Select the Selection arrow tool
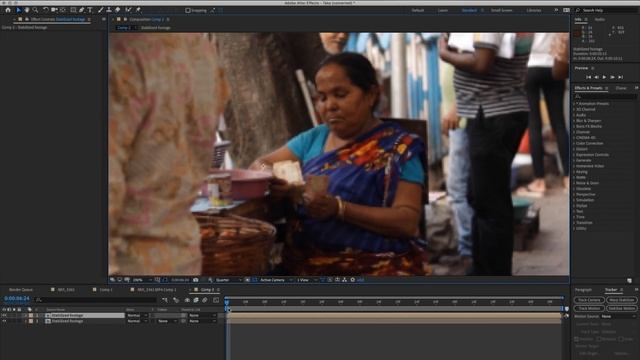This screenshot has width=640, height=360. pyautogui.click(x=18, y=10)
